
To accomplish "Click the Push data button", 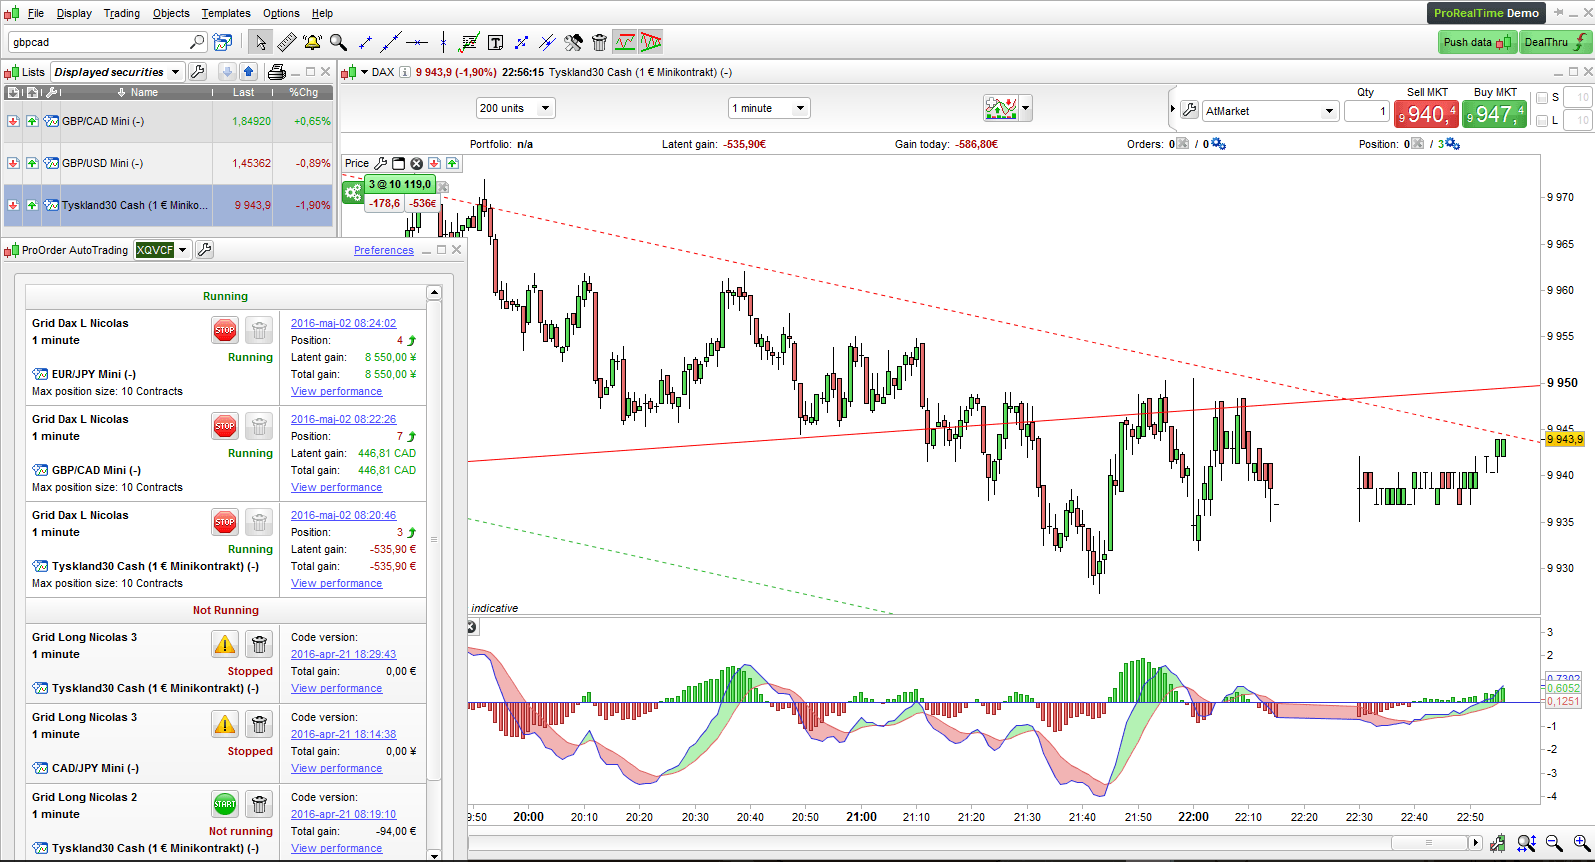I will coord(1477,42).
